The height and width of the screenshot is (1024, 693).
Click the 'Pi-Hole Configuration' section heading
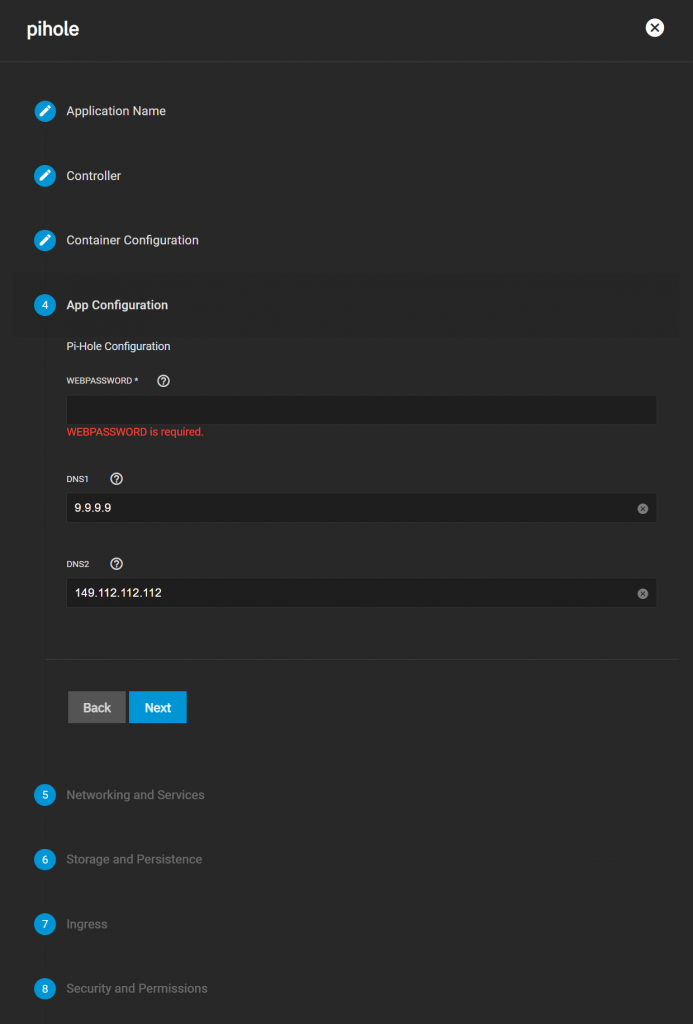(x=118, y=346)
